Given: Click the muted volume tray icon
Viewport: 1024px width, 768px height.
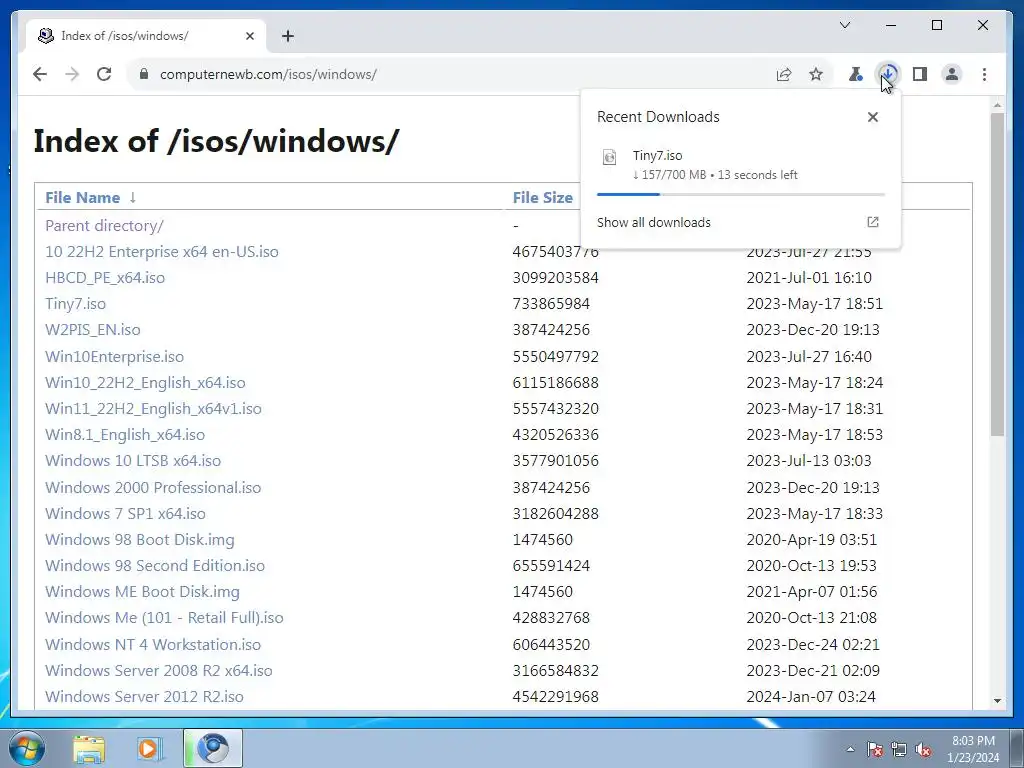Looking at the screenshot, I should [923, 750].
